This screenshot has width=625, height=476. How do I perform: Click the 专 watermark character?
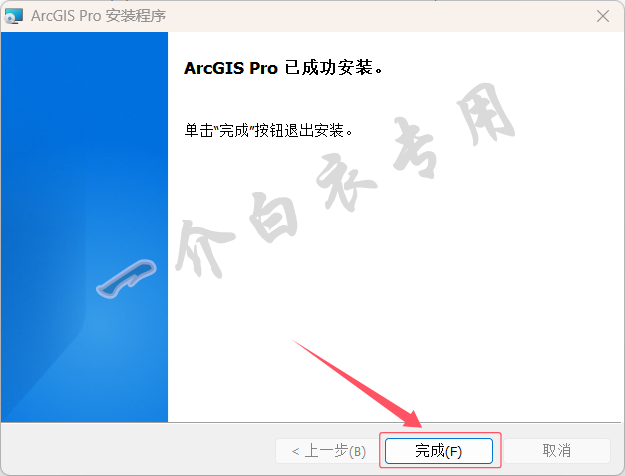coord(415,148)
